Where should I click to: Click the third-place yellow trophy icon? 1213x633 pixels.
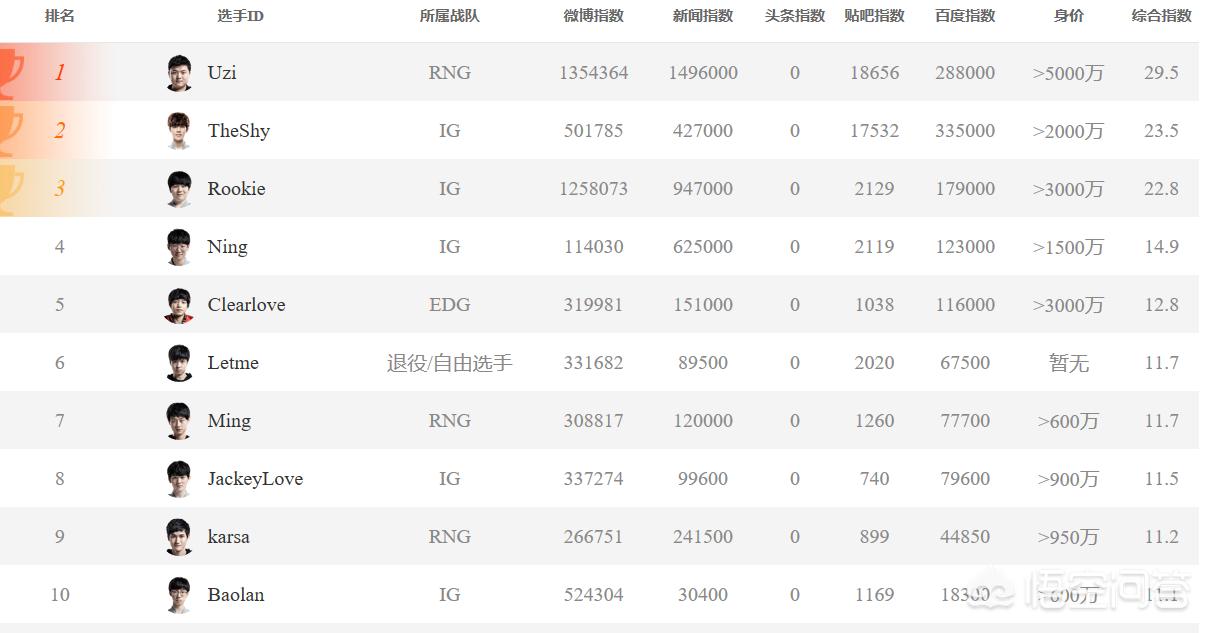coord(10,188)
